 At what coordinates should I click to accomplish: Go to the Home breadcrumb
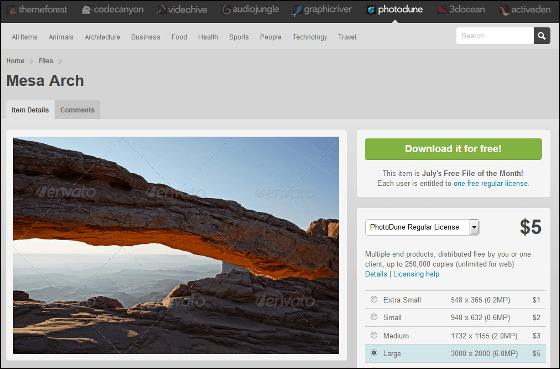(15, 61)
